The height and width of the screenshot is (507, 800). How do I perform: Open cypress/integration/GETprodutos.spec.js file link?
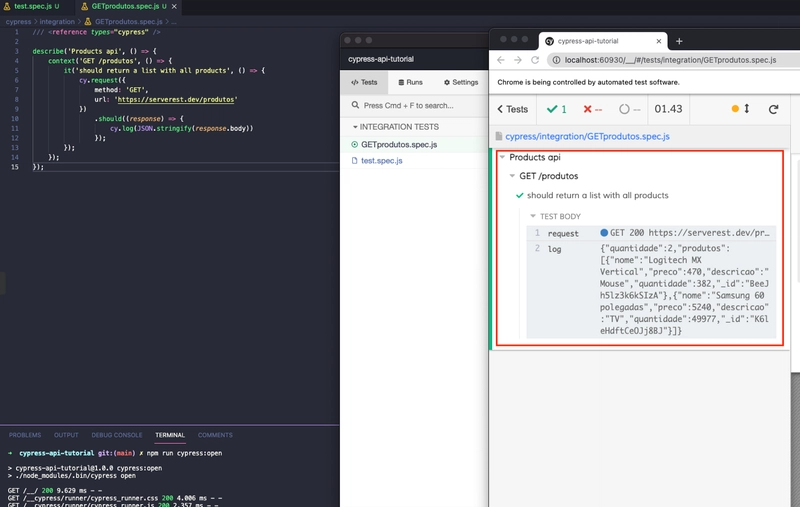point(587,136)
